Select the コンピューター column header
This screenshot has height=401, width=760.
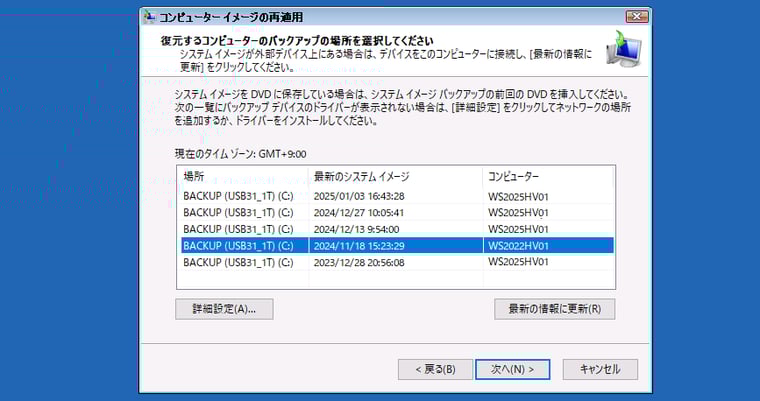point(549,176)
